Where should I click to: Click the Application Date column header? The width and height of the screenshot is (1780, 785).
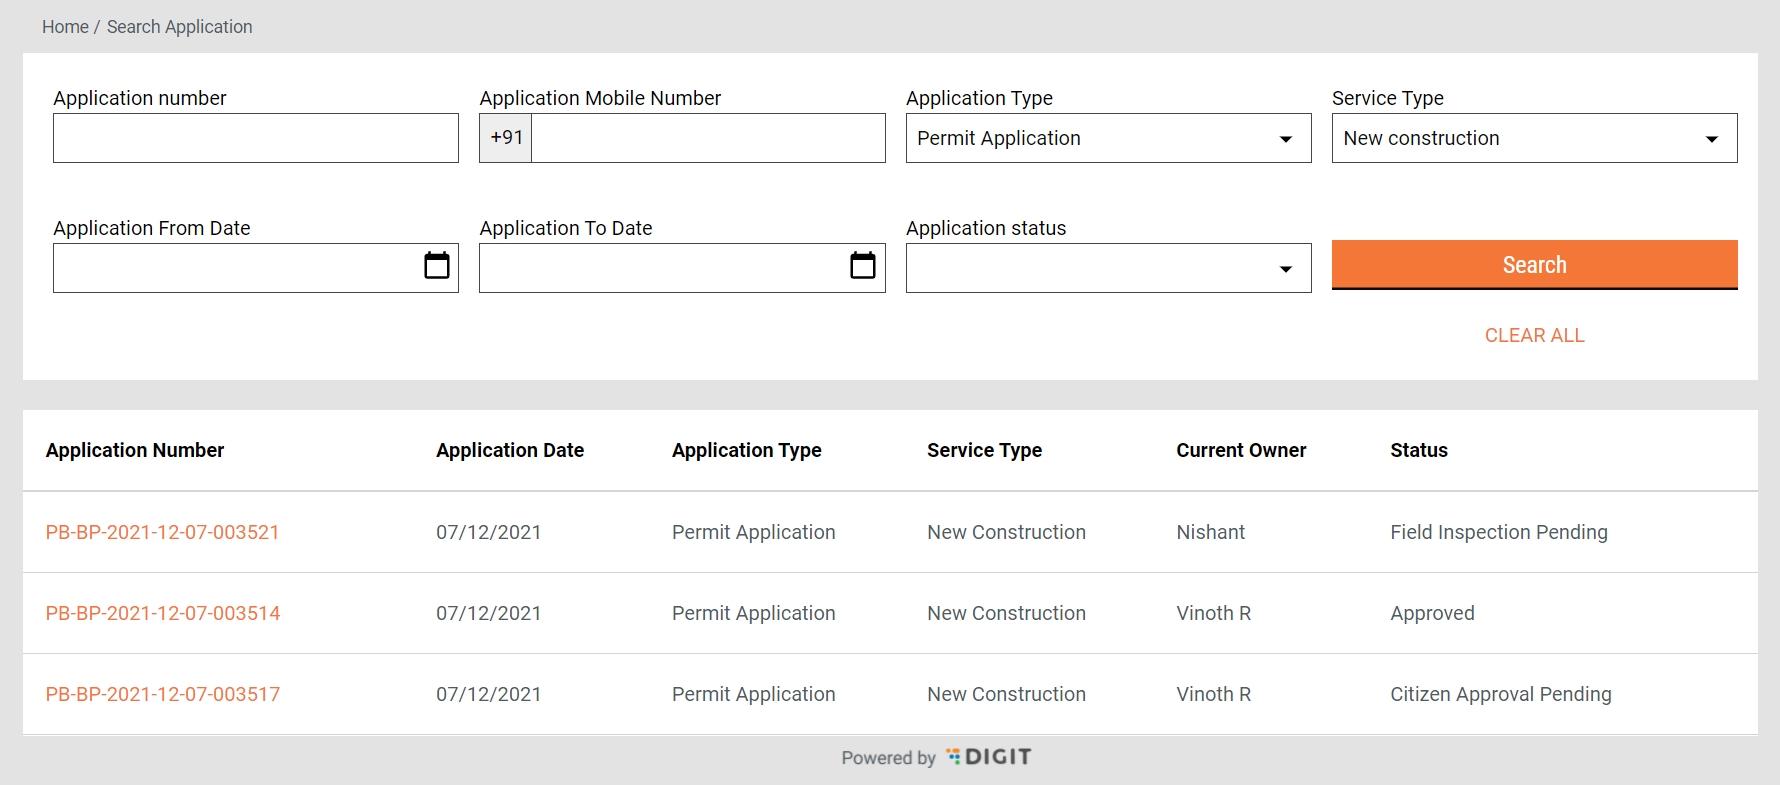pos(510,450)
